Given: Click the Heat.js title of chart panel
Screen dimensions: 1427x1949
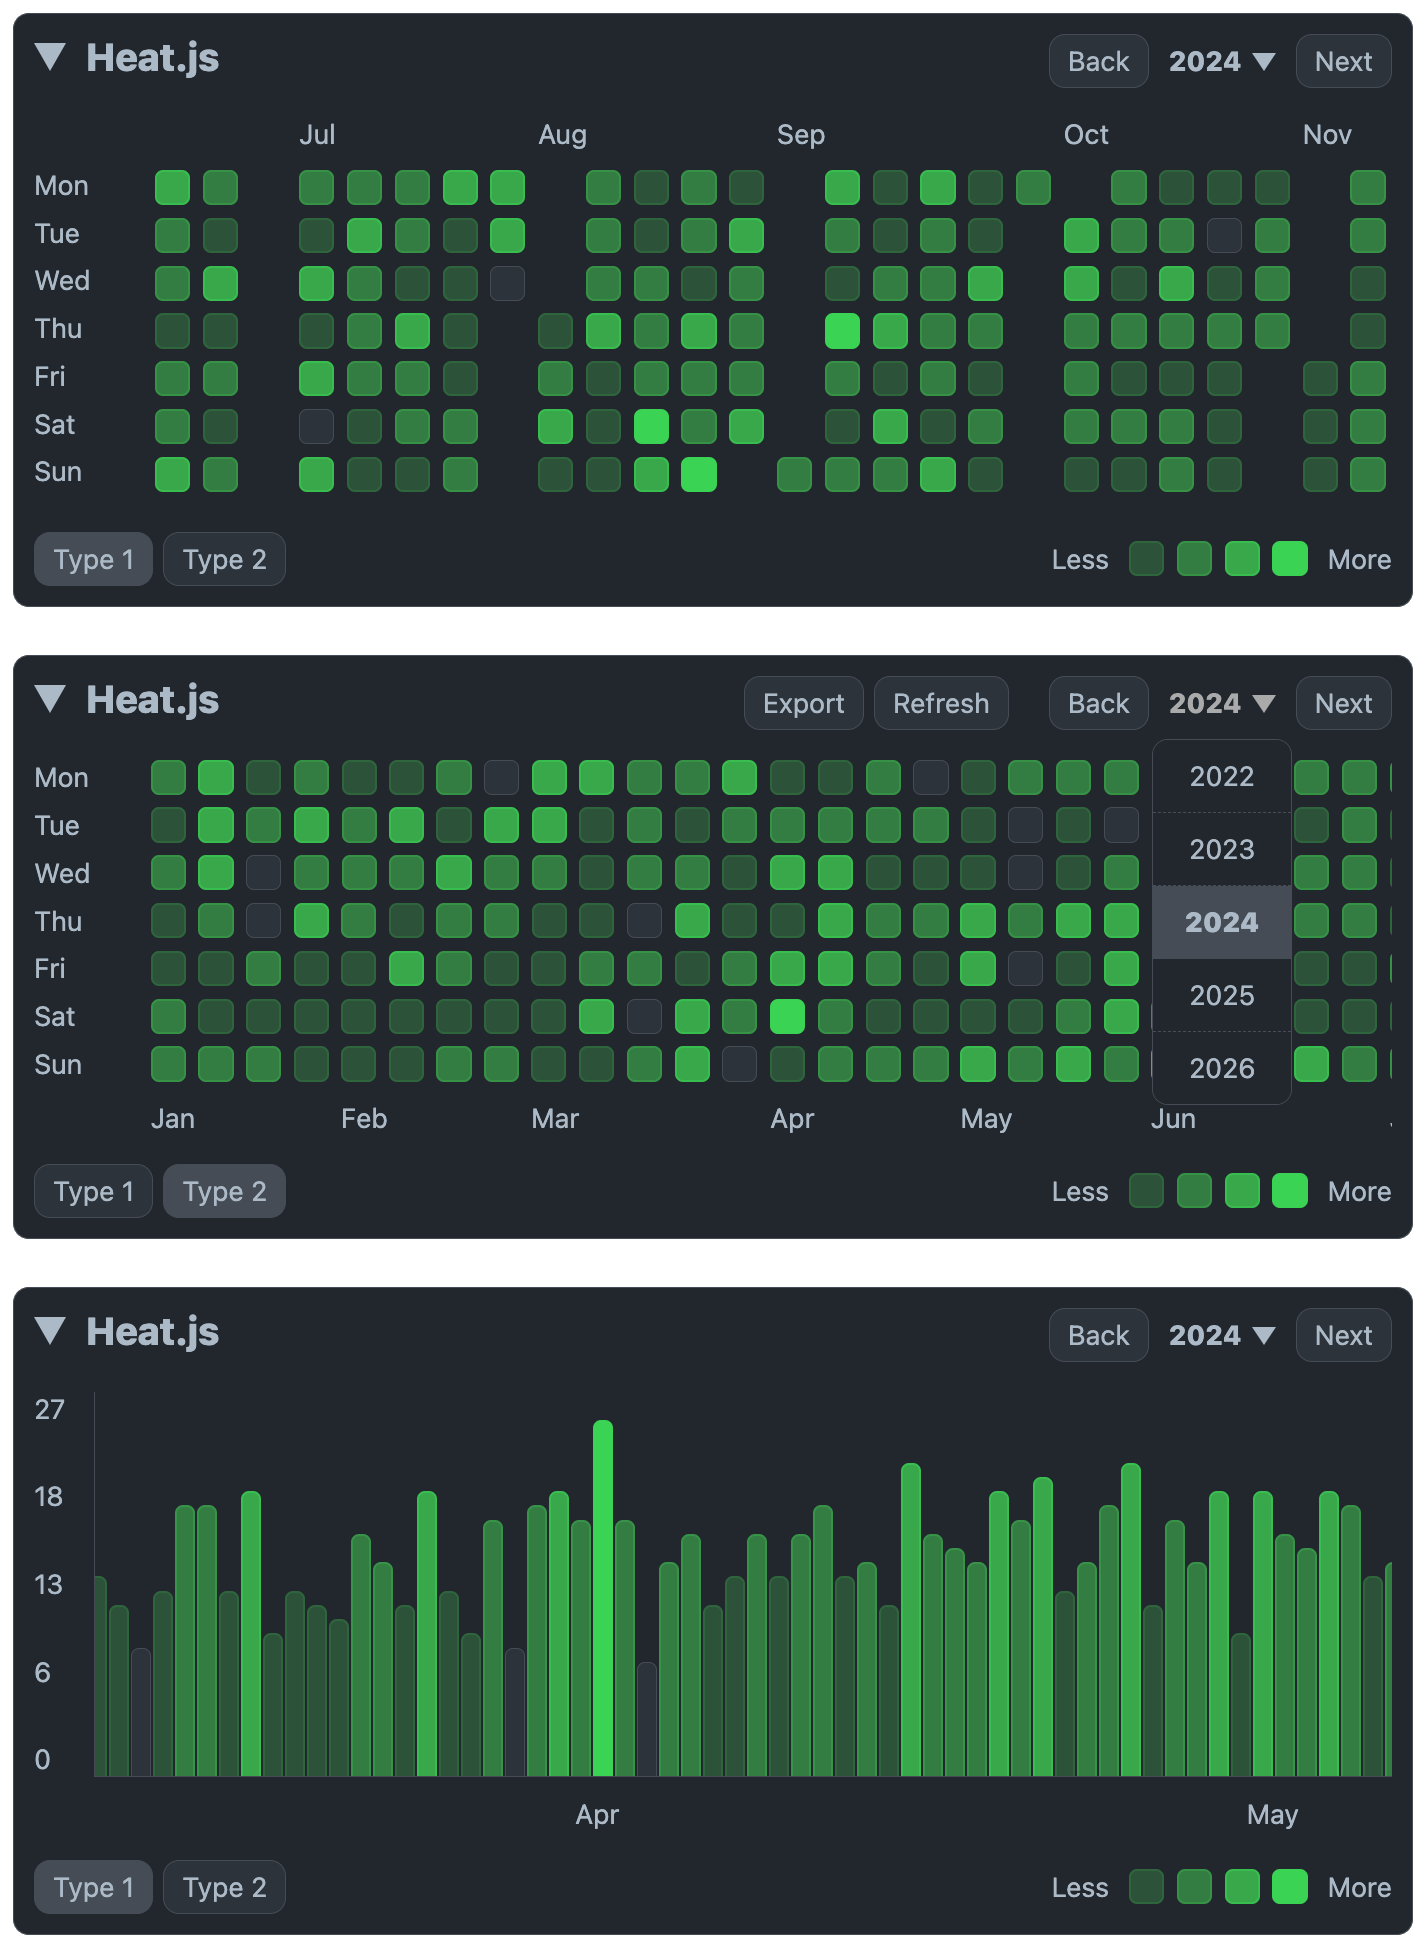Looking at the screenshot, I should (x=153, y=1332).
